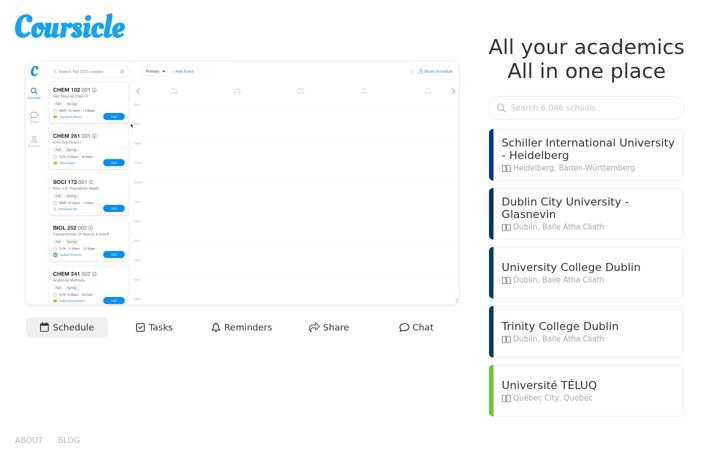Add the CHEM 102 course
Screen dimensions: 720x450
[x=114, y=117]
